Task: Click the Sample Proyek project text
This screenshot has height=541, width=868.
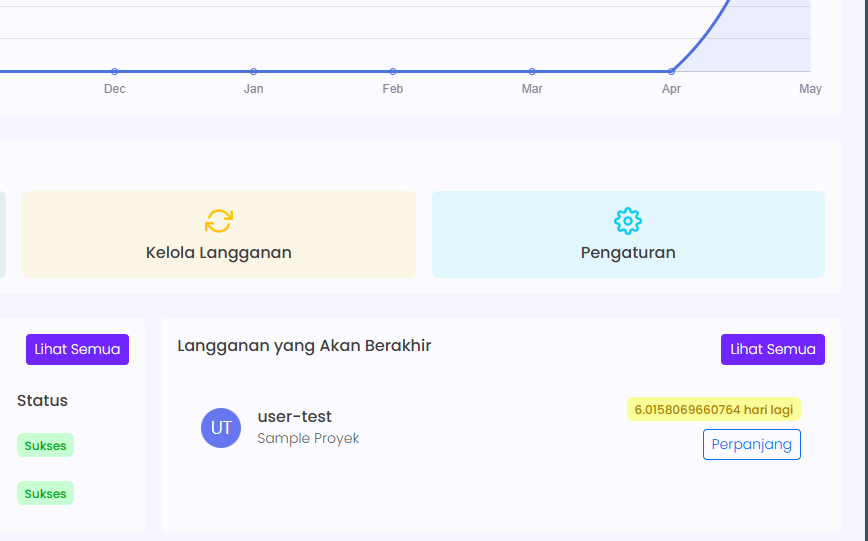Action: 308,438
